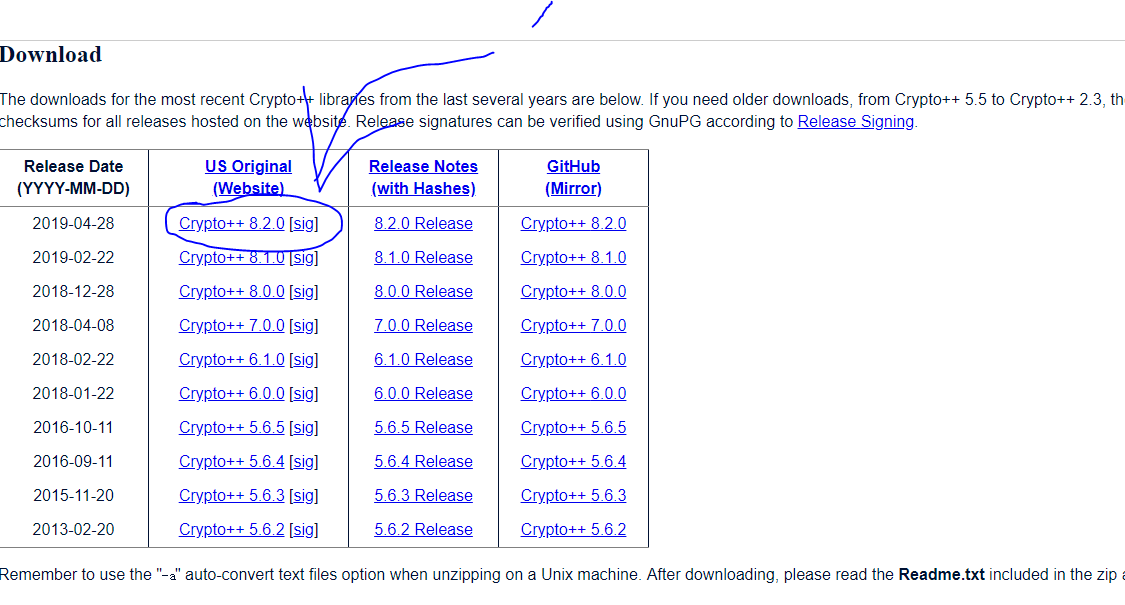Open the GitHub mirror for Crypto++ 6.0.0
The image size is (1125, 605).
(573, 393)
